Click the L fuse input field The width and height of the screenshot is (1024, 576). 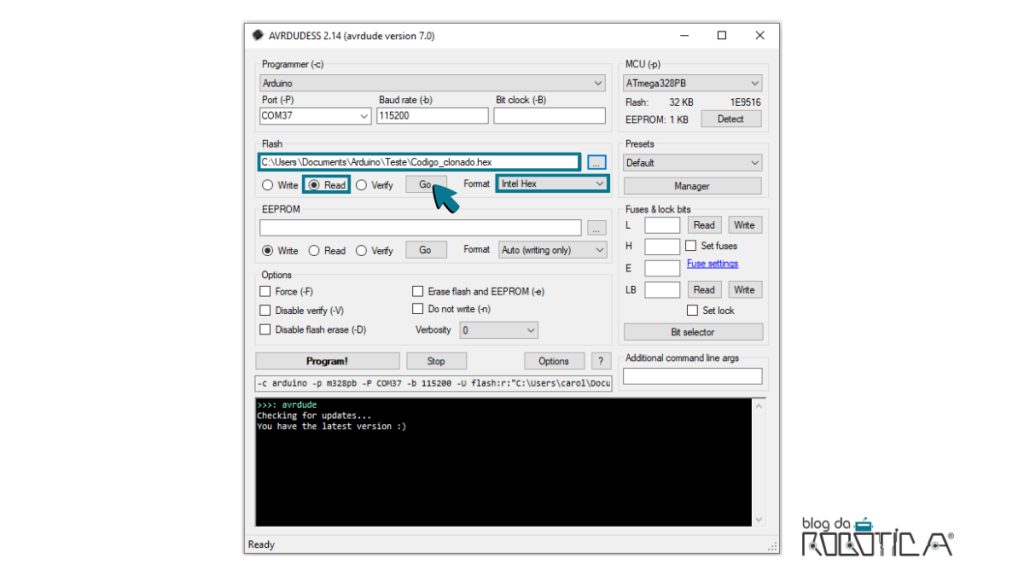662,225
